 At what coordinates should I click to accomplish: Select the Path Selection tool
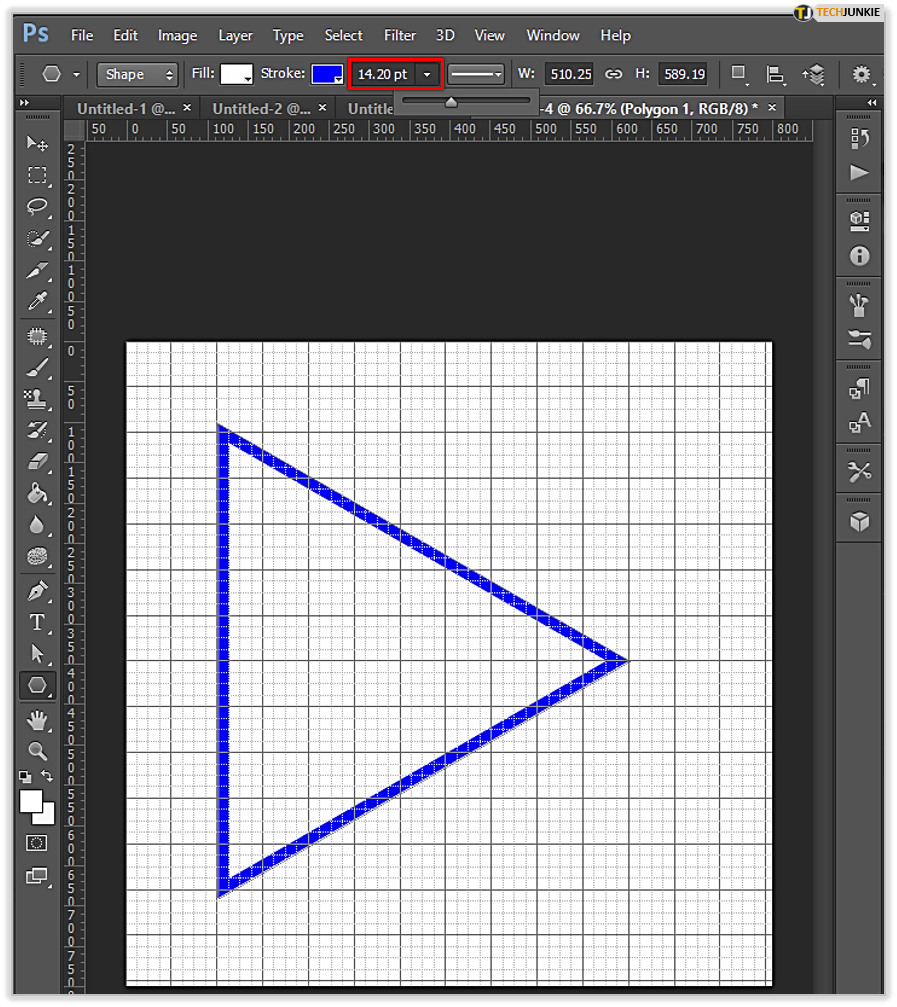[37, 654]
